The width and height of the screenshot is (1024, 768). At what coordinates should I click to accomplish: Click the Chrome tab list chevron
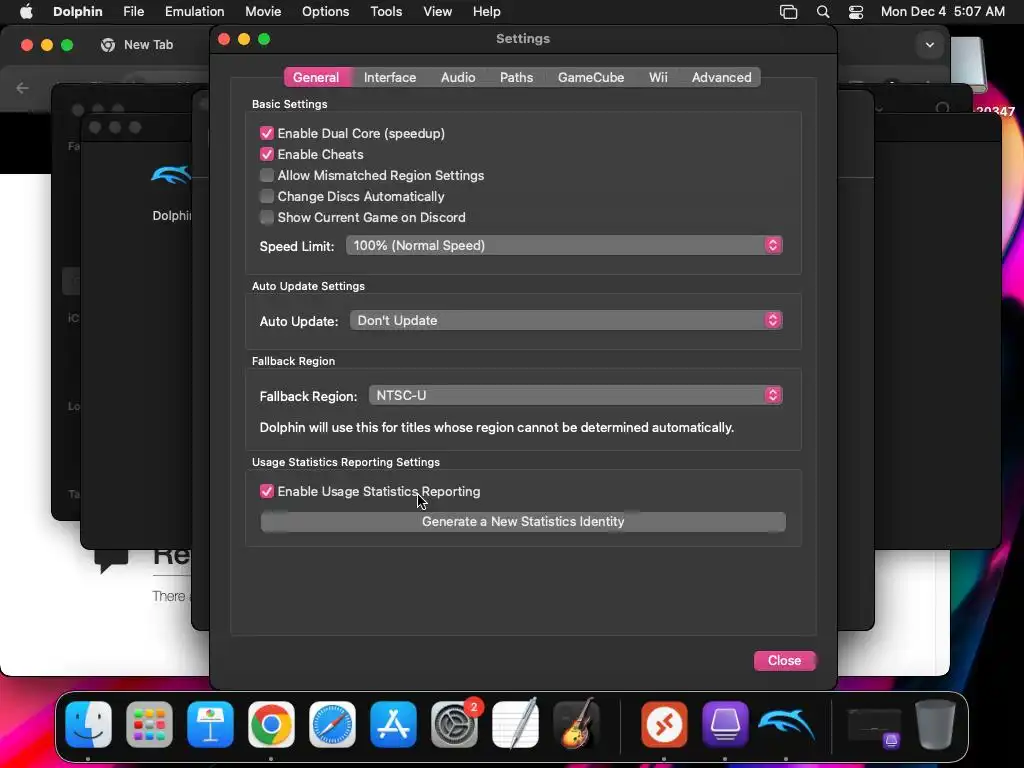[x=929, y=45]
